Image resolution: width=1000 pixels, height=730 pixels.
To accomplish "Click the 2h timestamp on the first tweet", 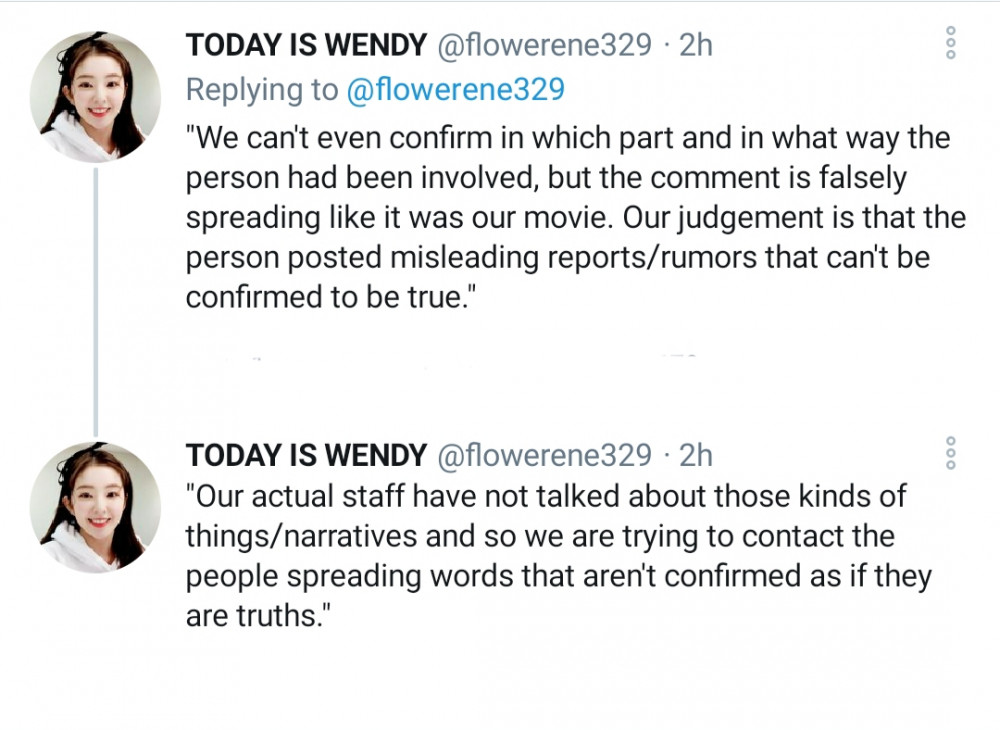I will tap(695, 45).
